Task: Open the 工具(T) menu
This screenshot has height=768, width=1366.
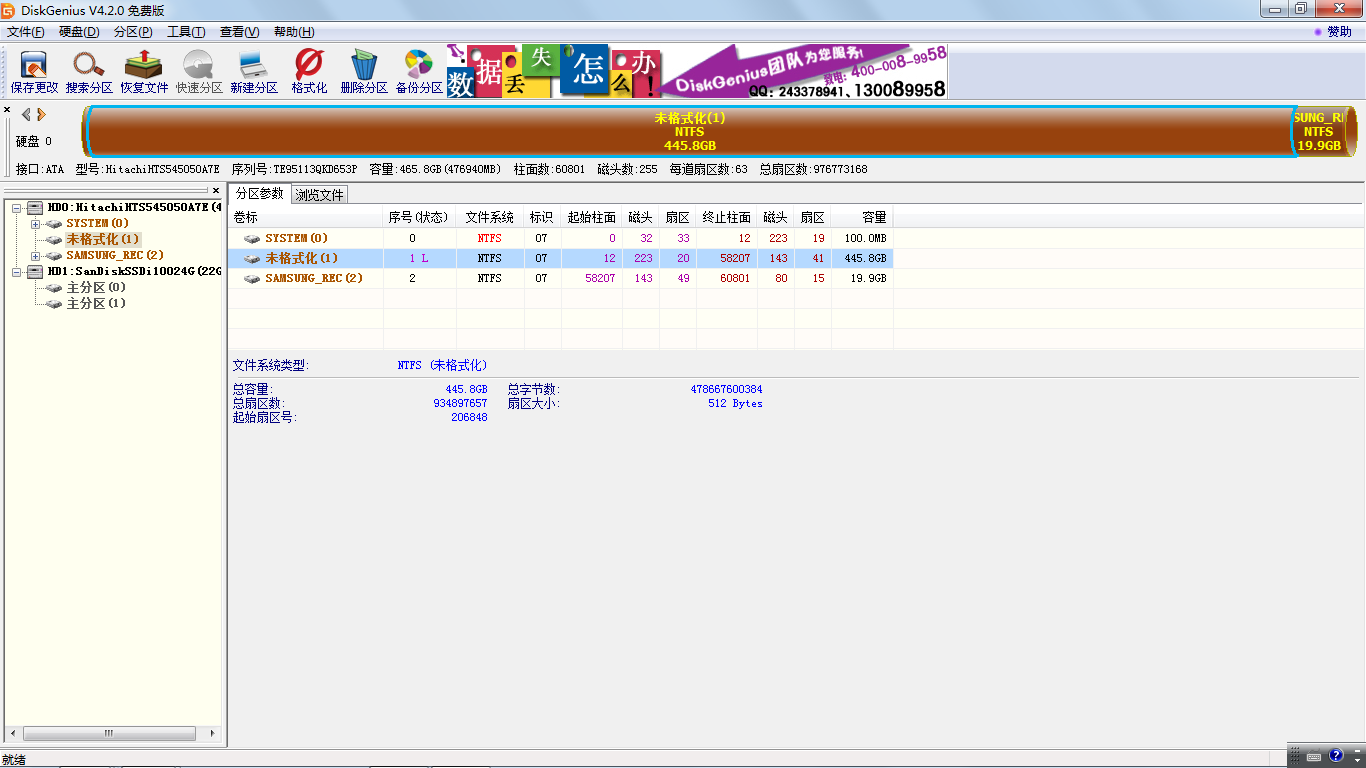Action: (186, 32)
